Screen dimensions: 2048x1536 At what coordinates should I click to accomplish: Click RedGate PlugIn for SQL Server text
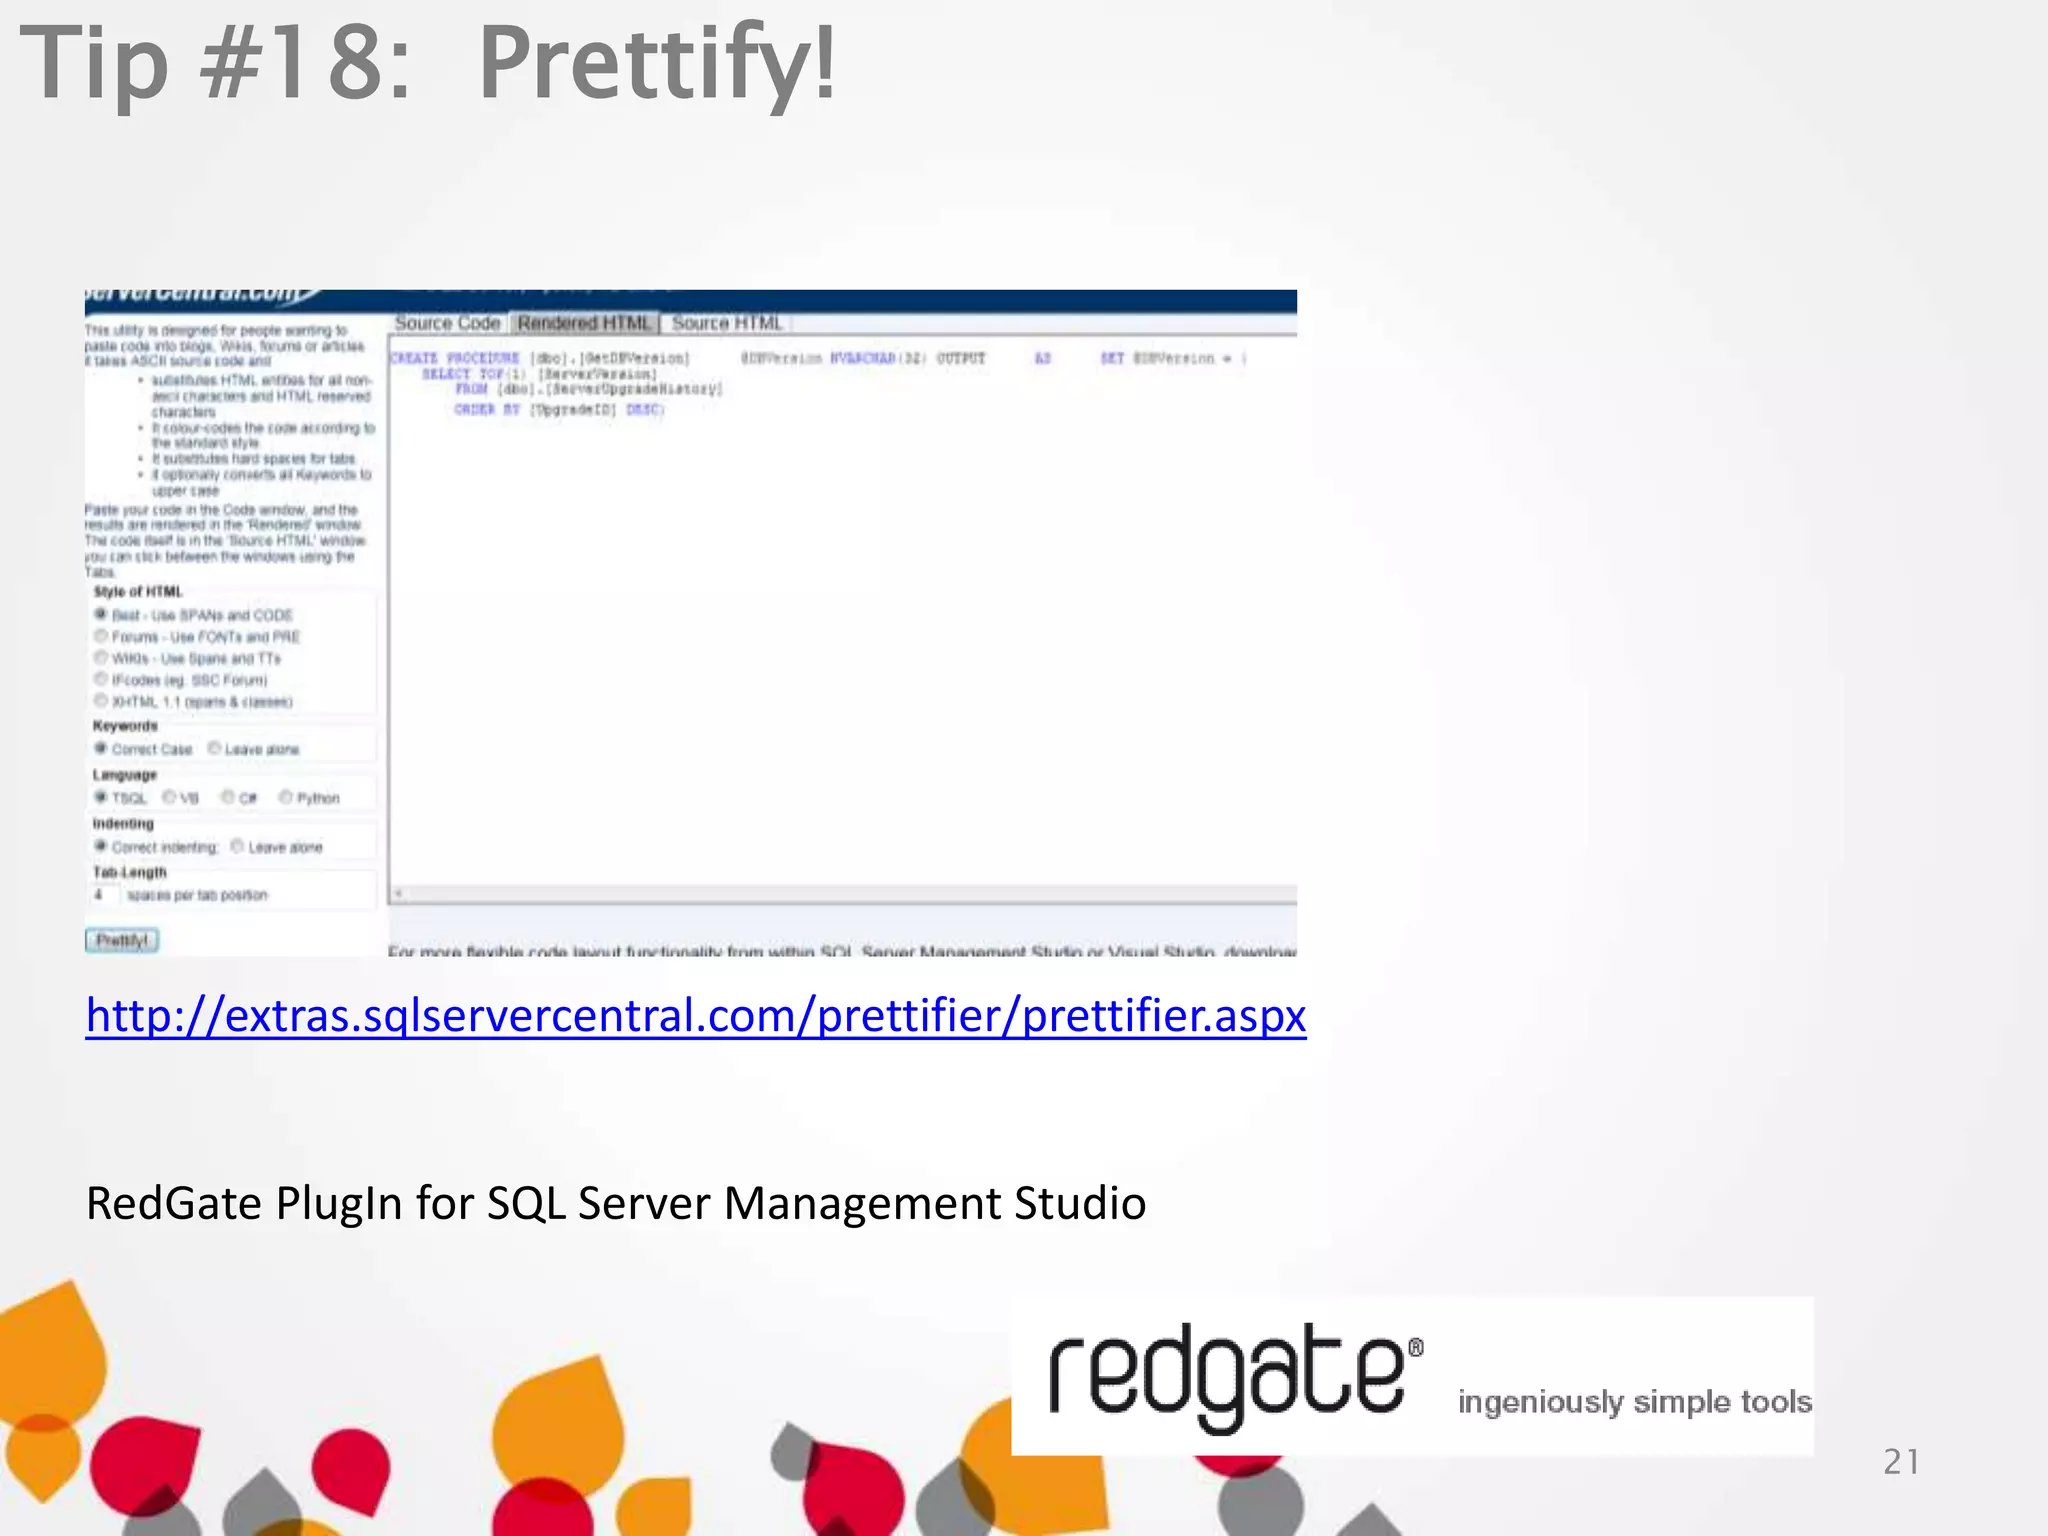(616, 1203)
